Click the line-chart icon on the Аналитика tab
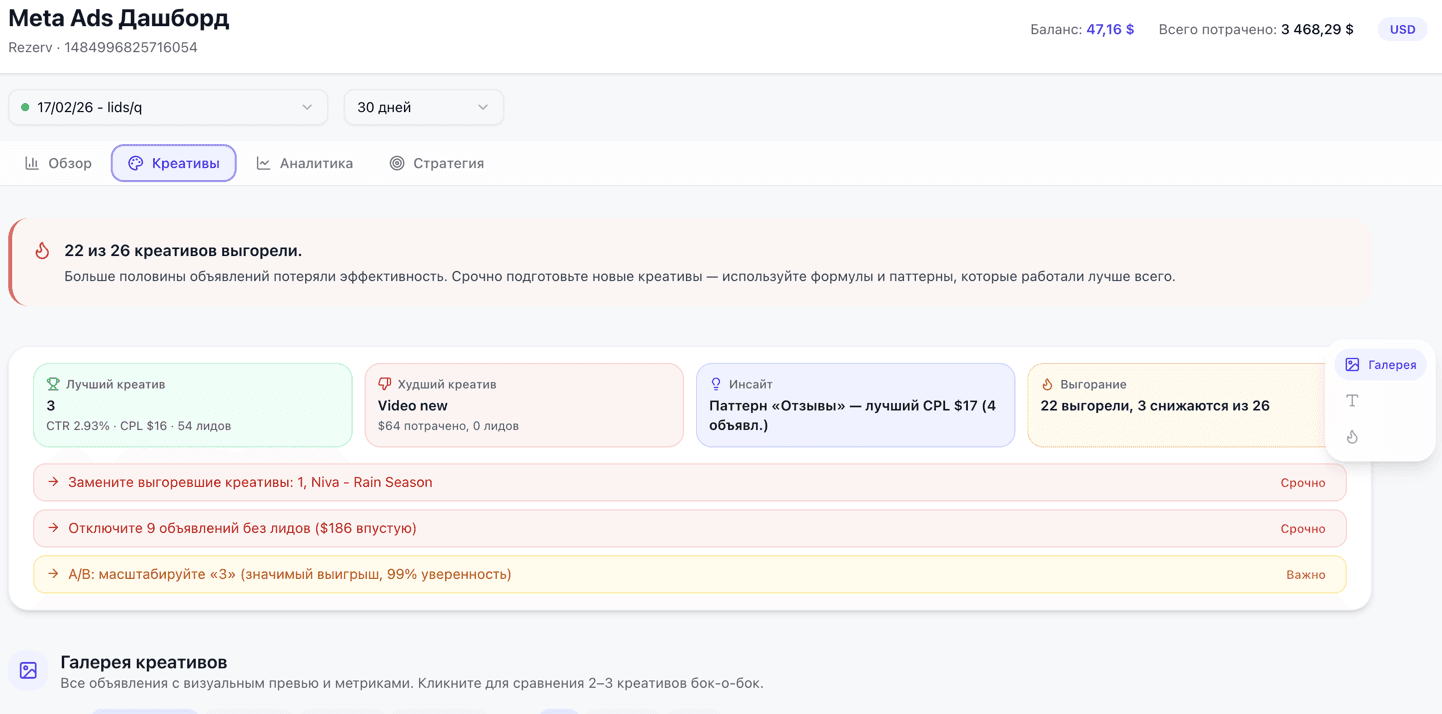Viewport: 1442px width, 714px height. point(262,162)
